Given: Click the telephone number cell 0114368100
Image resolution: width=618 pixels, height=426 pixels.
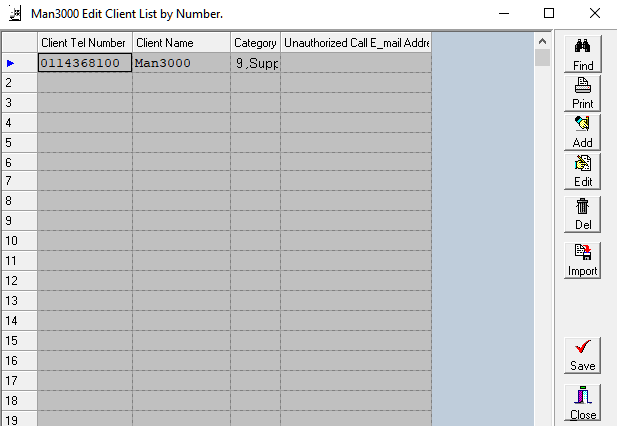Looking at the screenshot, I should click(x=84, y=63).
